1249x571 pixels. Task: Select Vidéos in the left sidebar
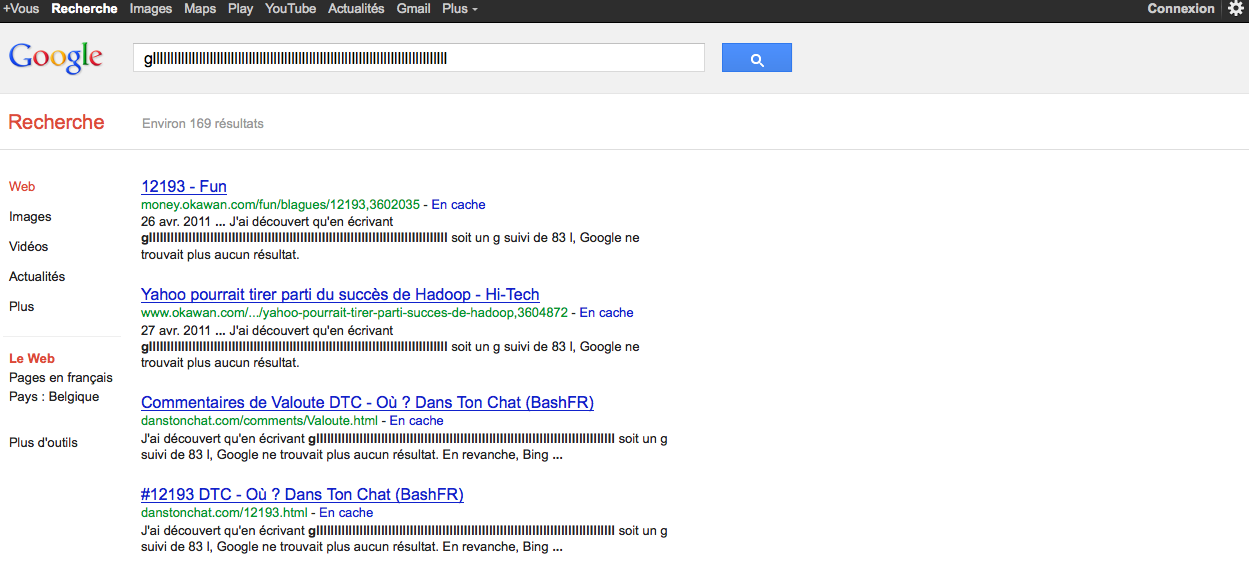(29, 247)
